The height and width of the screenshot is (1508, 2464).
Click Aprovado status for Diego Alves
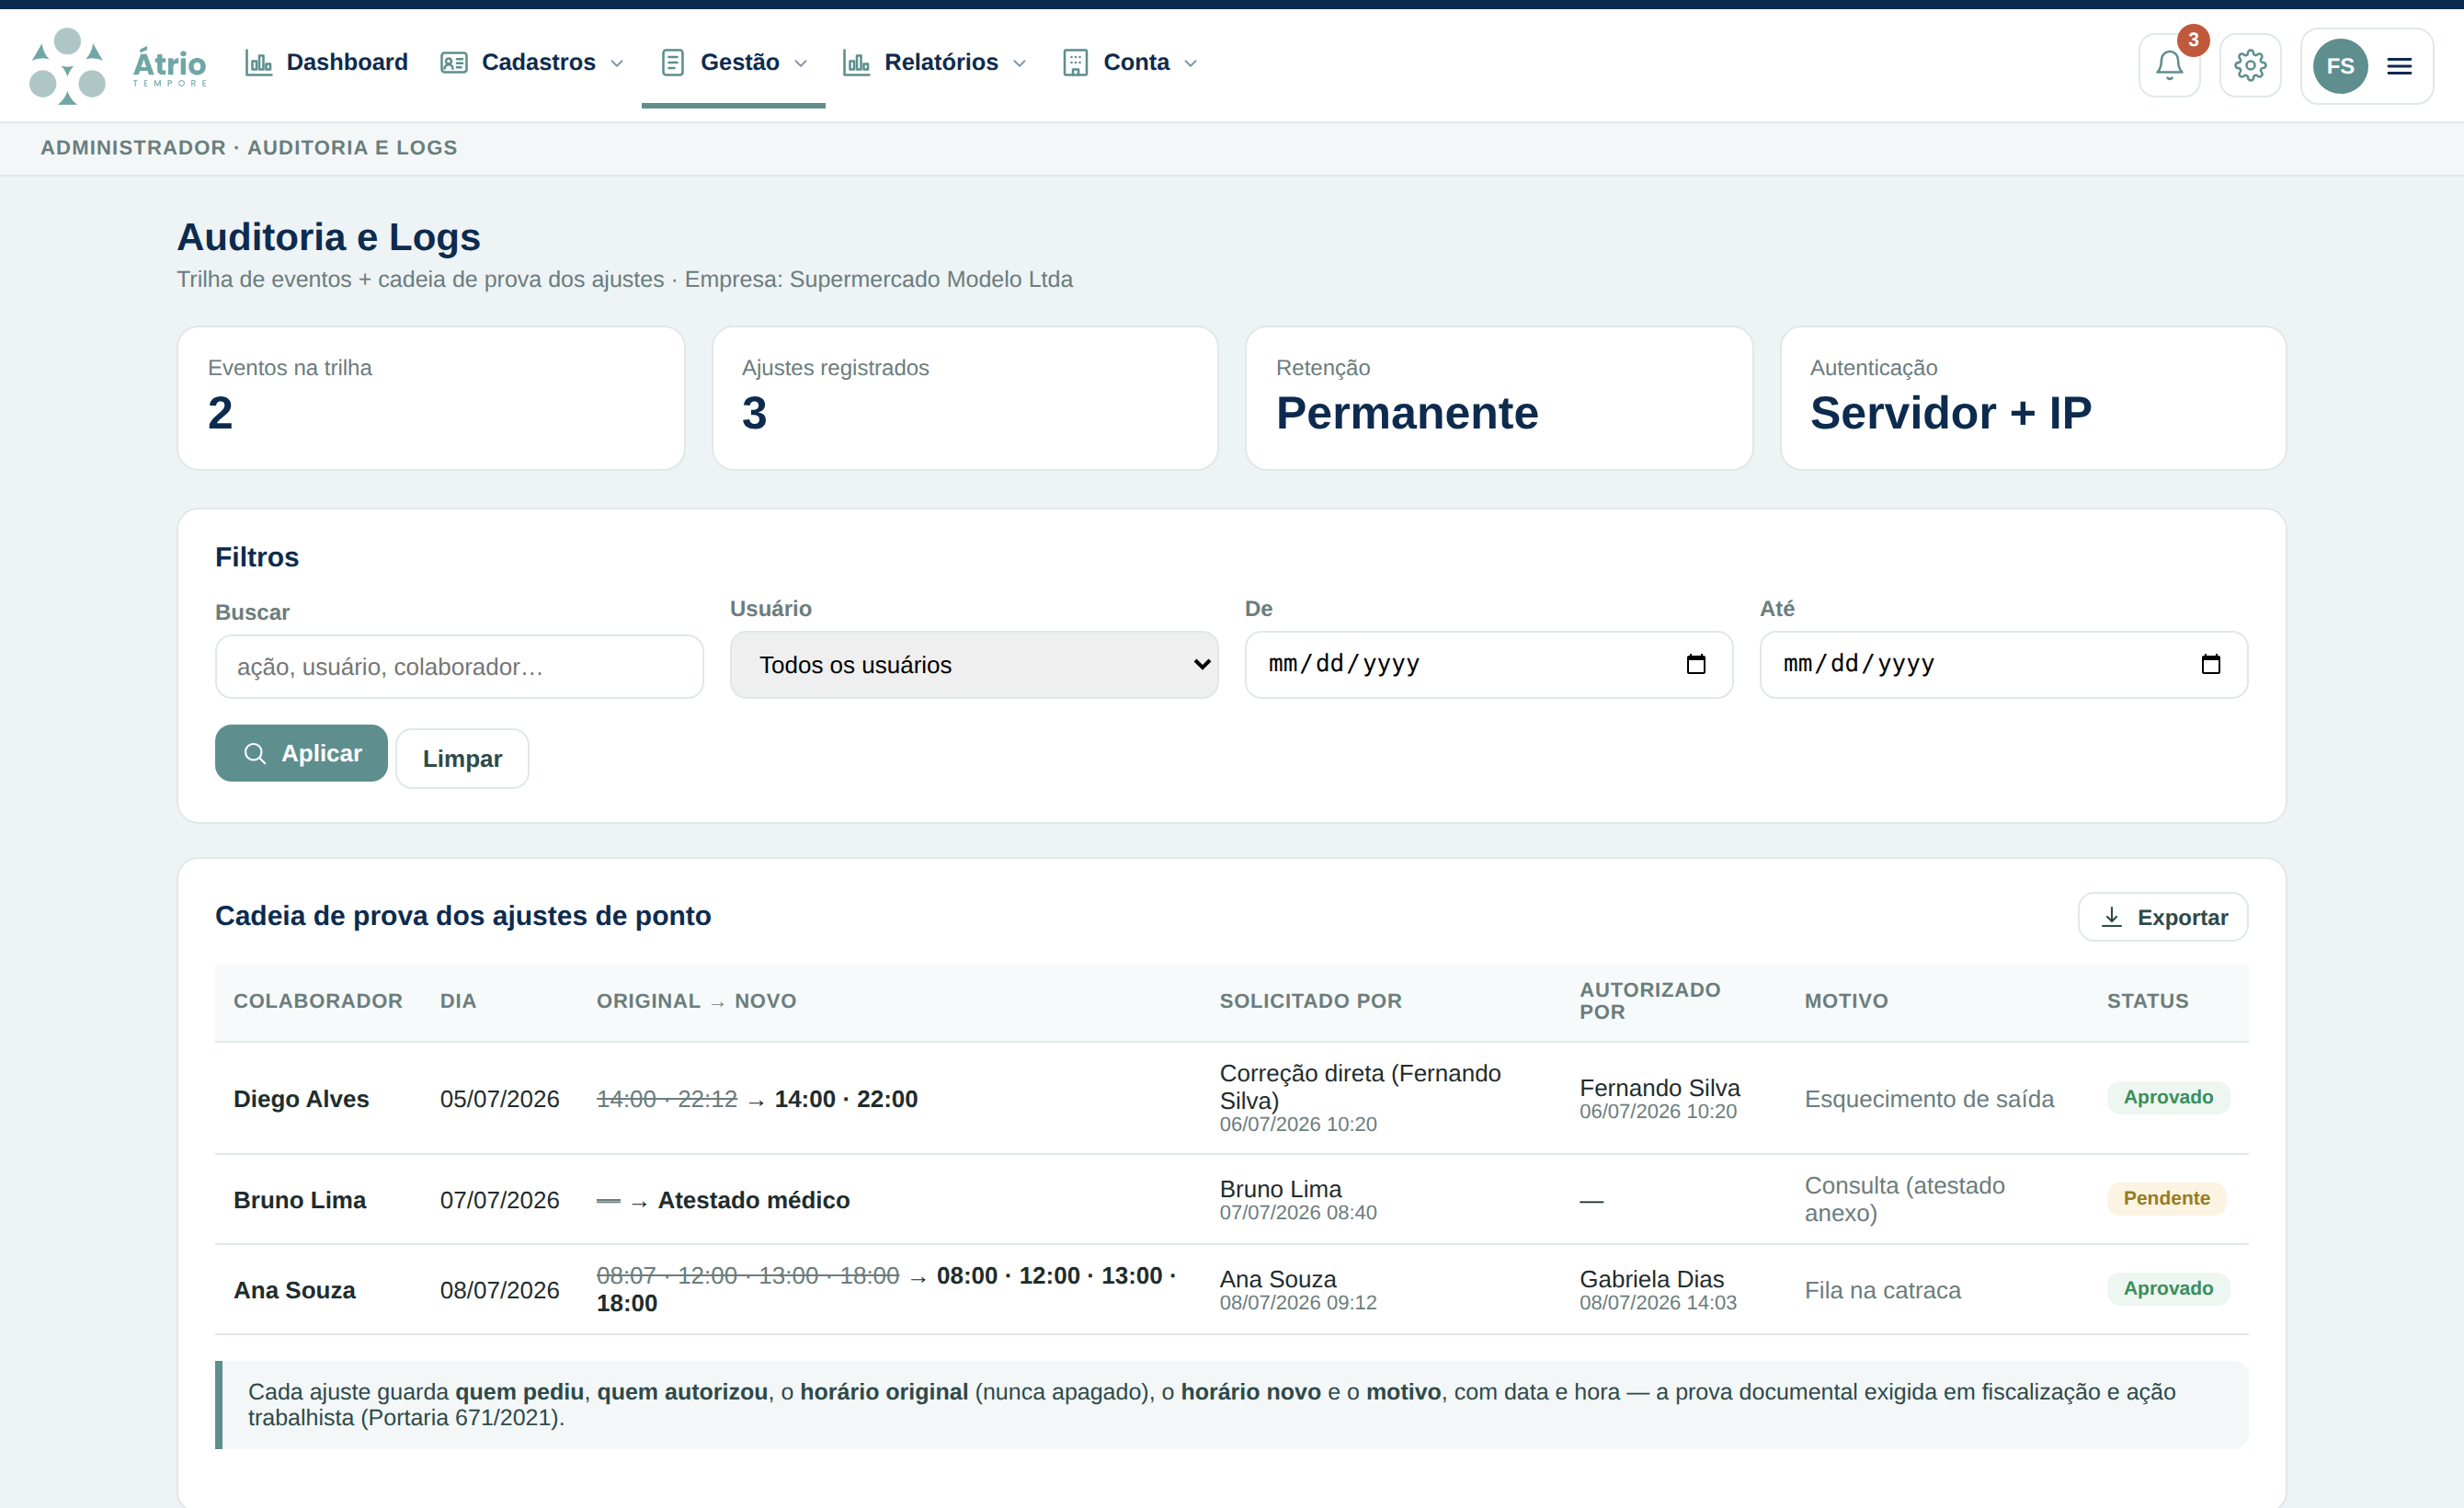point(2167,1097)
